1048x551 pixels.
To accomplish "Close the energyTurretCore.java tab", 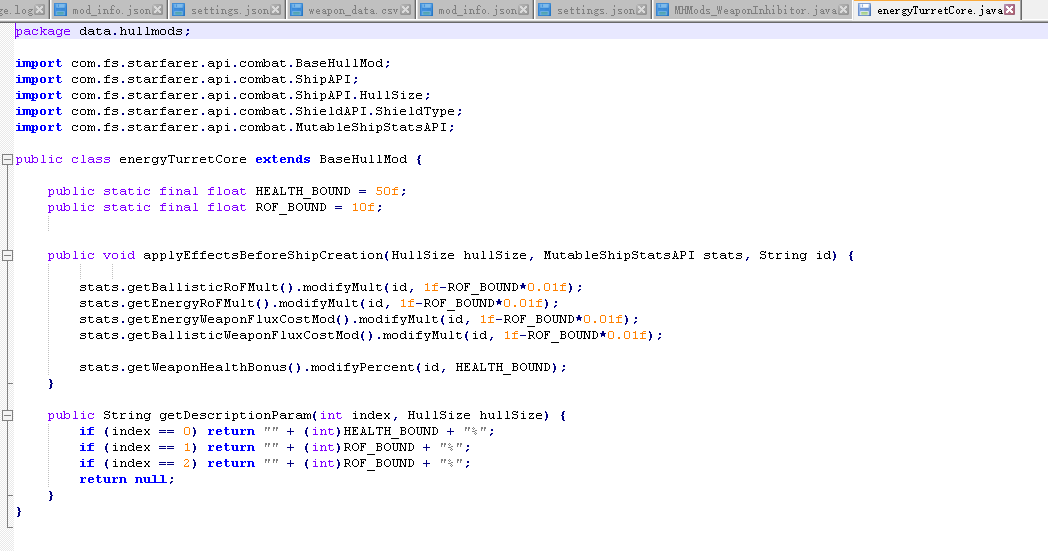I will 1009,10.
